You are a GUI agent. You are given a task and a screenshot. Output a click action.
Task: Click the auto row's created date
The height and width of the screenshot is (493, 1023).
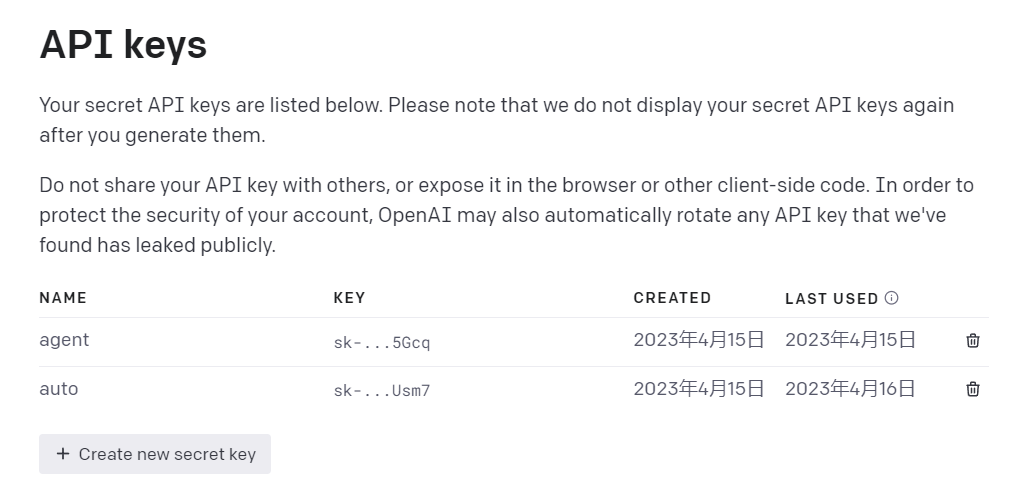(698, 388)
